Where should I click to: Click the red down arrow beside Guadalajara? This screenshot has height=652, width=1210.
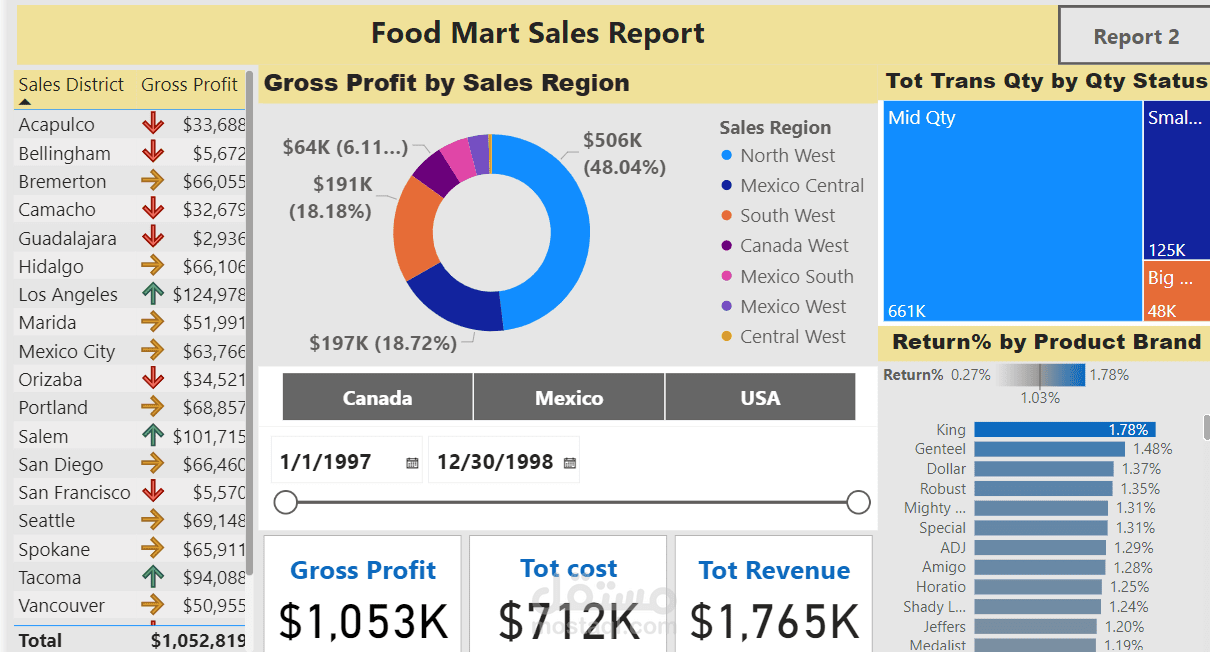pyautogui.click(x=152, y=238)
